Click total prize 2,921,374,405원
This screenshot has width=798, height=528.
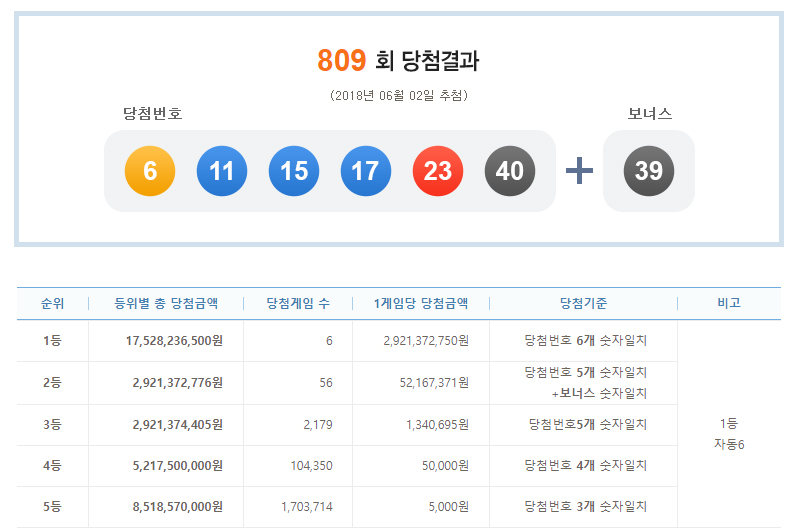point(178,425)
